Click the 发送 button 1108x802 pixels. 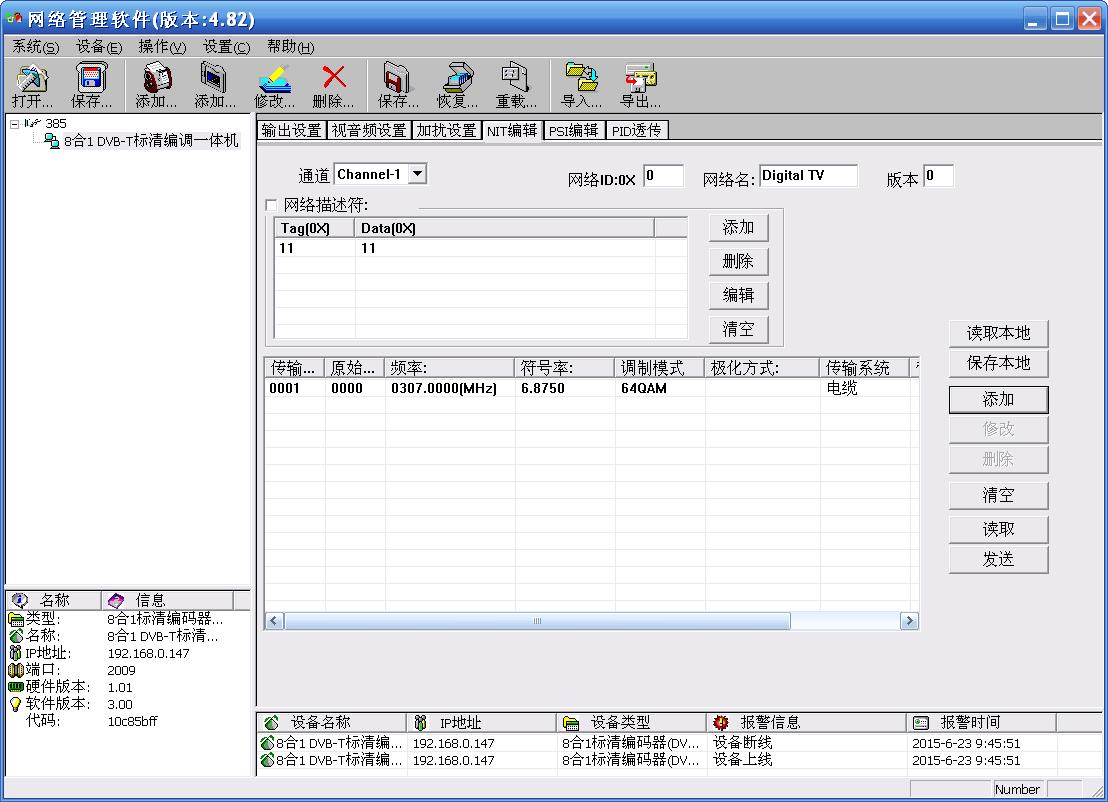pos(998,560)
